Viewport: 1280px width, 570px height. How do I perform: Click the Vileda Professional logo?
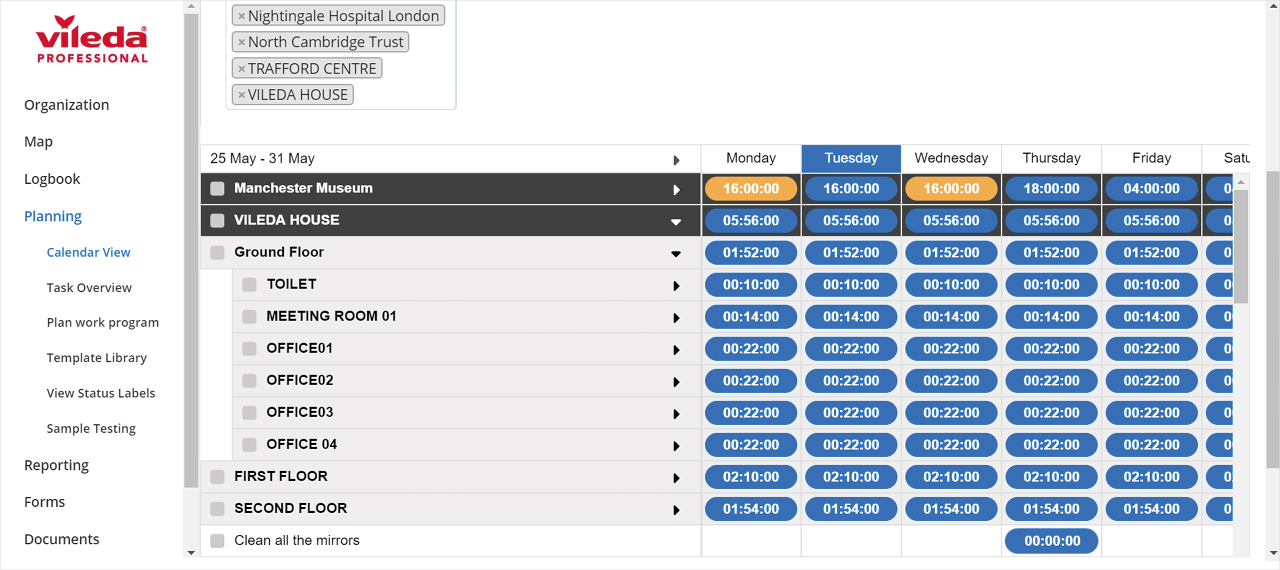[92, 40]
